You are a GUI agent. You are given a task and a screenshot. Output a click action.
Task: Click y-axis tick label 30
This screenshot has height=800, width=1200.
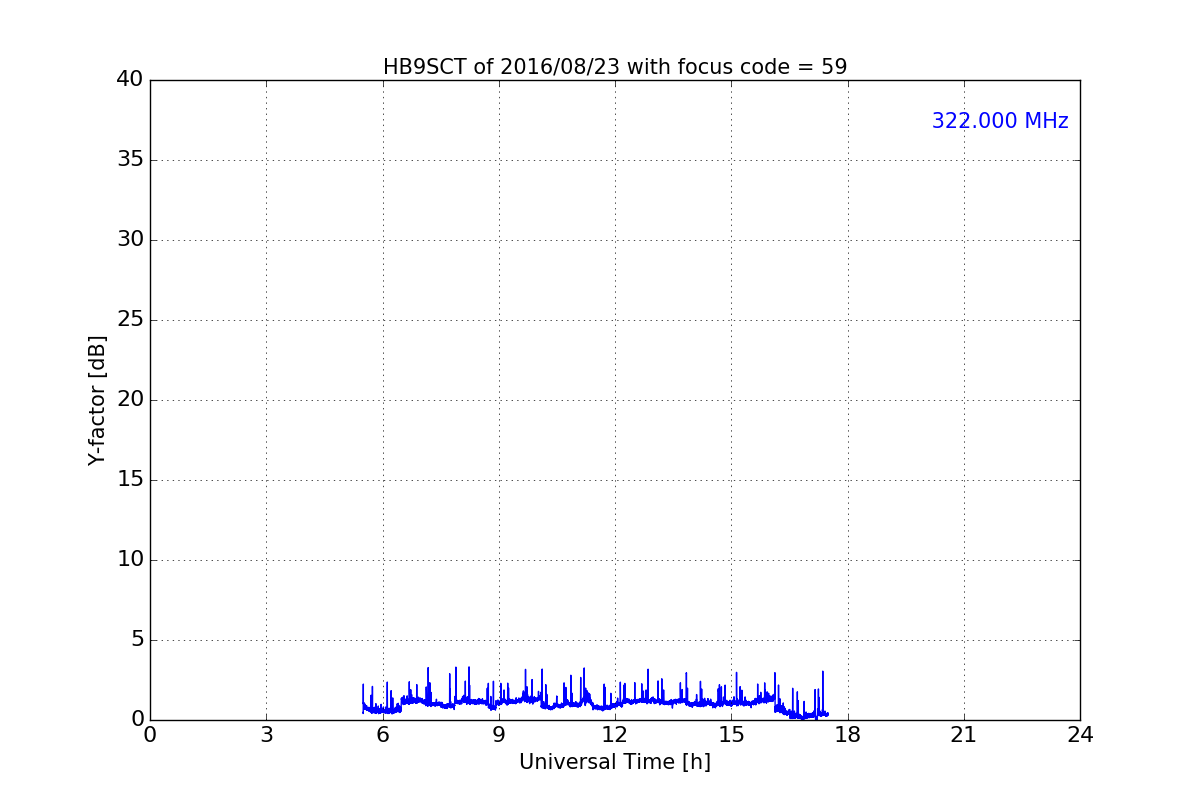coord(130,240)
